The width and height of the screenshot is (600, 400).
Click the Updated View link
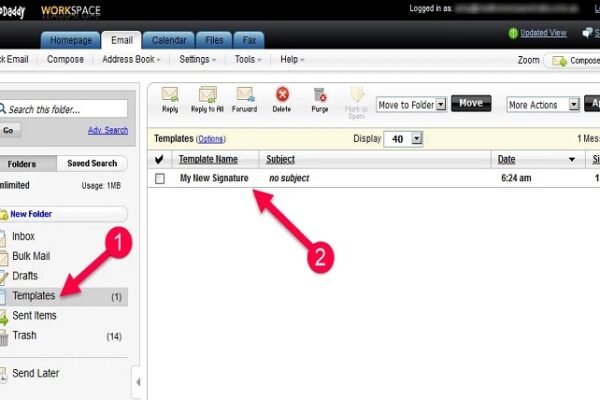pos(543,33)
